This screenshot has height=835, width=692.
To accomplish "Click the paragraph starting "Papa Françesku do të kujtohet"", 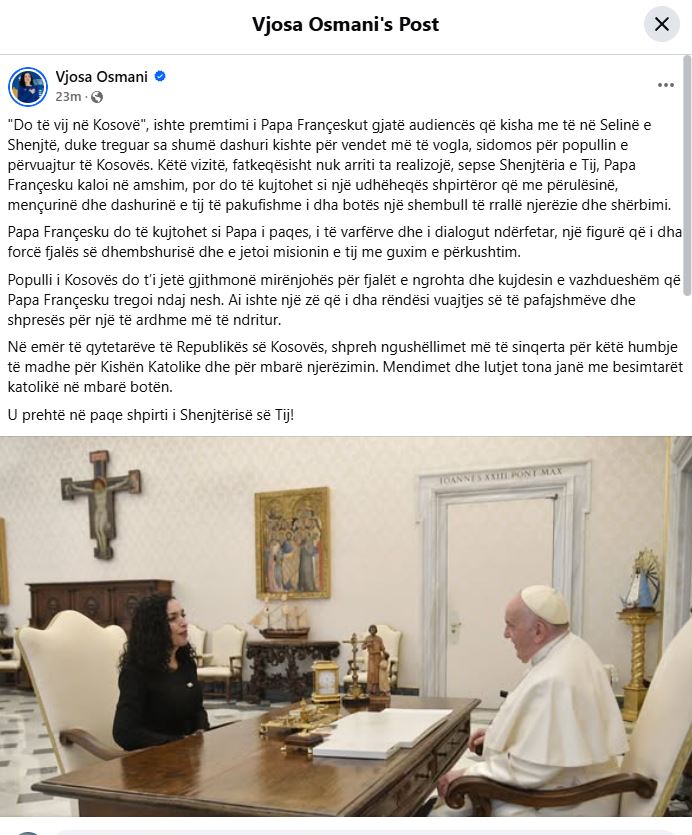I will [344, 242].
